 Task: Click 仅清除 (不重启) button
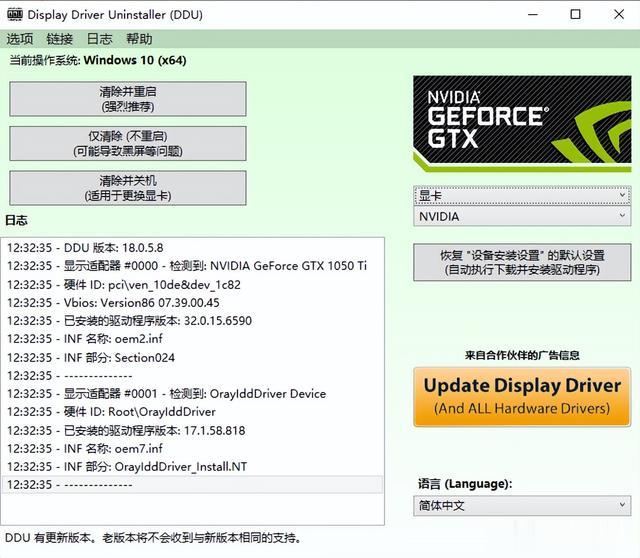(x=128, y=143)
